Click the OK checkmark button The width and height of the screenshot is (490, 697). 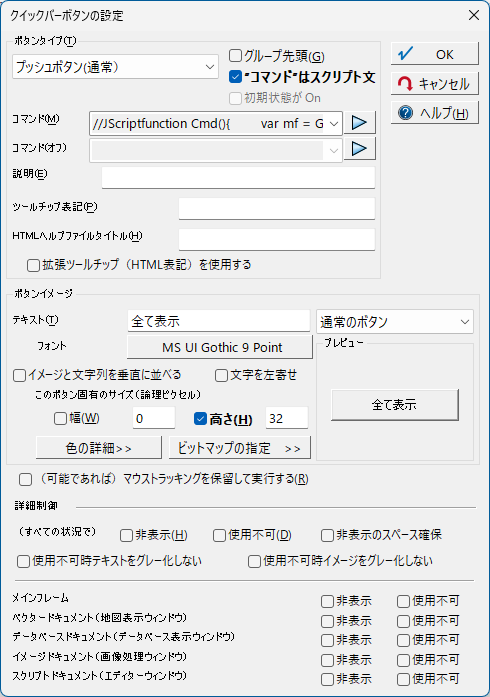coord(434,54)
